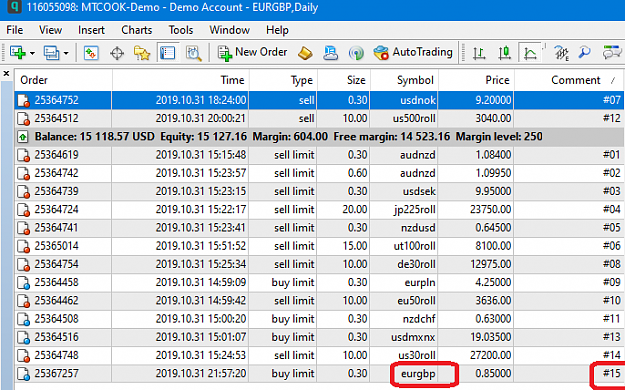Close the terminal panel with X
The image size is (625, 390).
point(6,73)
